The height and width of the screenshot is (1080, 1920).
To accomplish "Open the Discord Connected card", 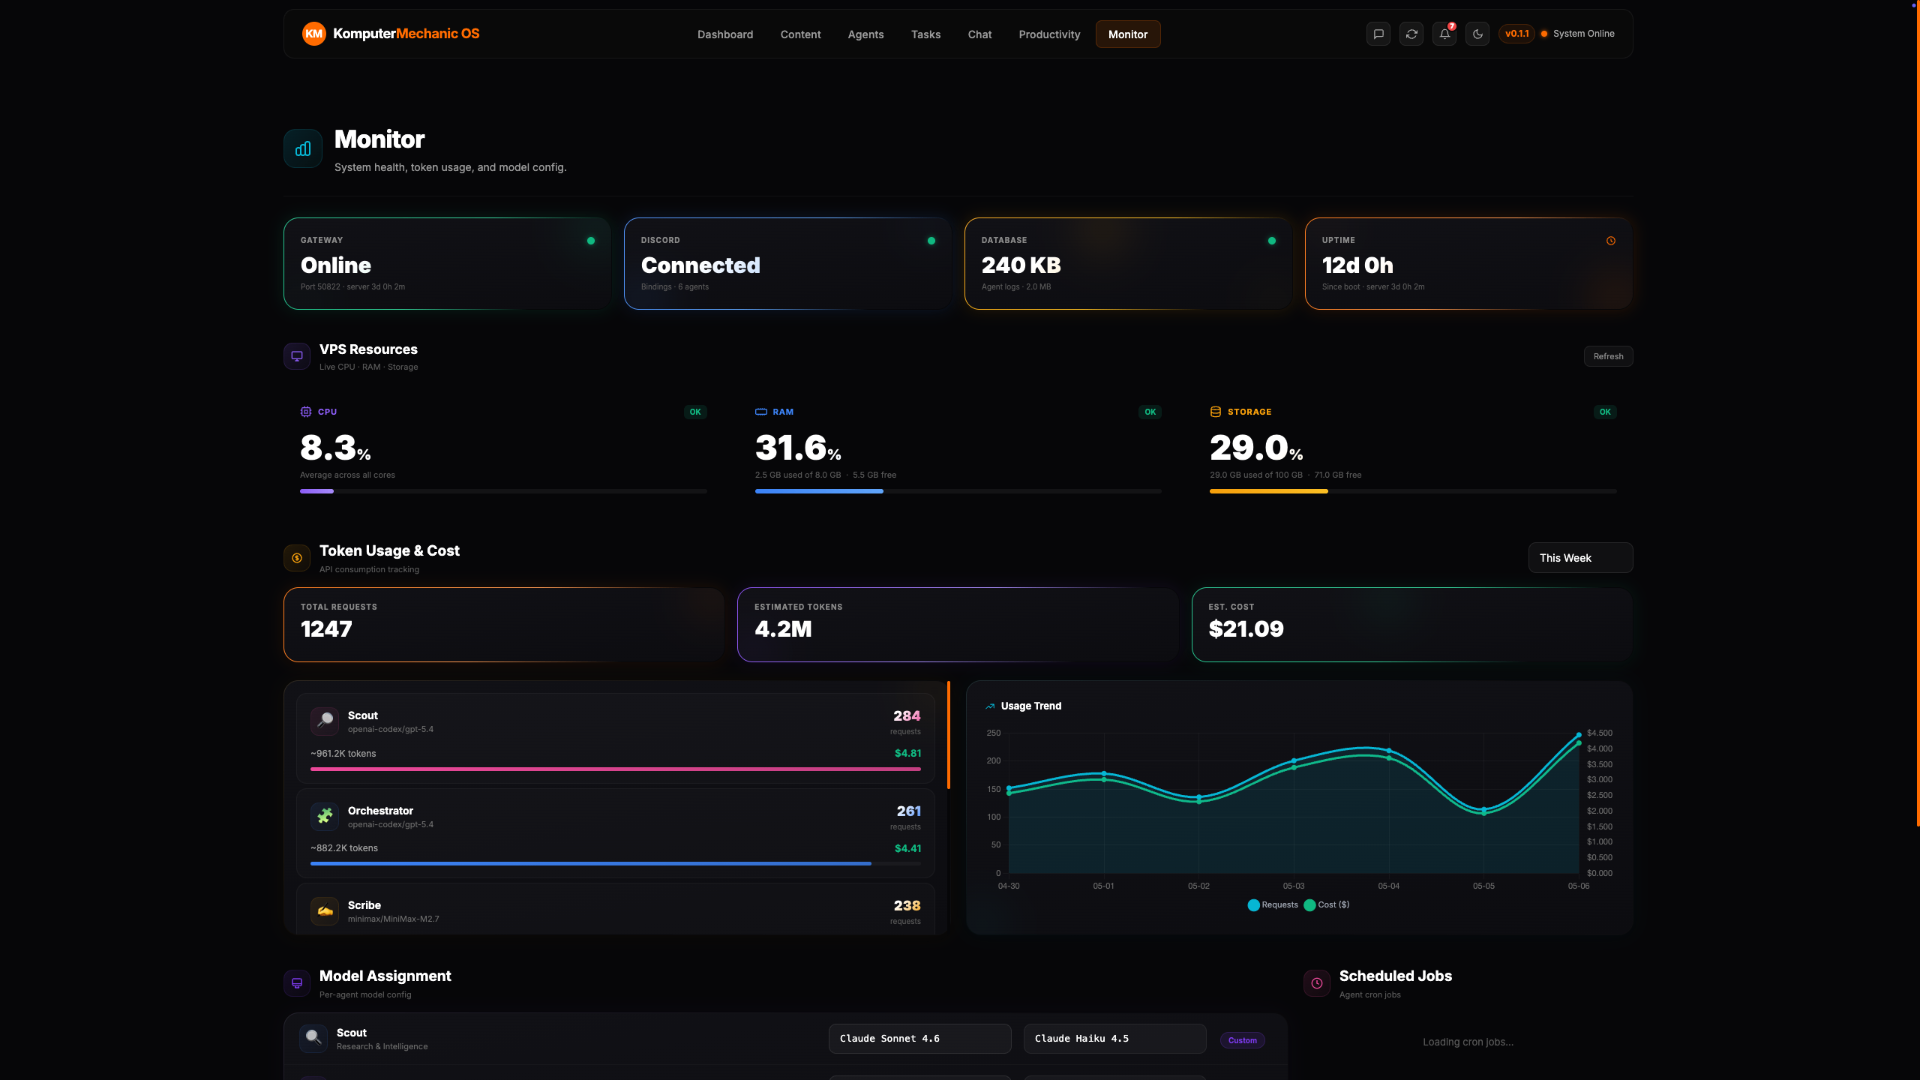I will 787,264.
